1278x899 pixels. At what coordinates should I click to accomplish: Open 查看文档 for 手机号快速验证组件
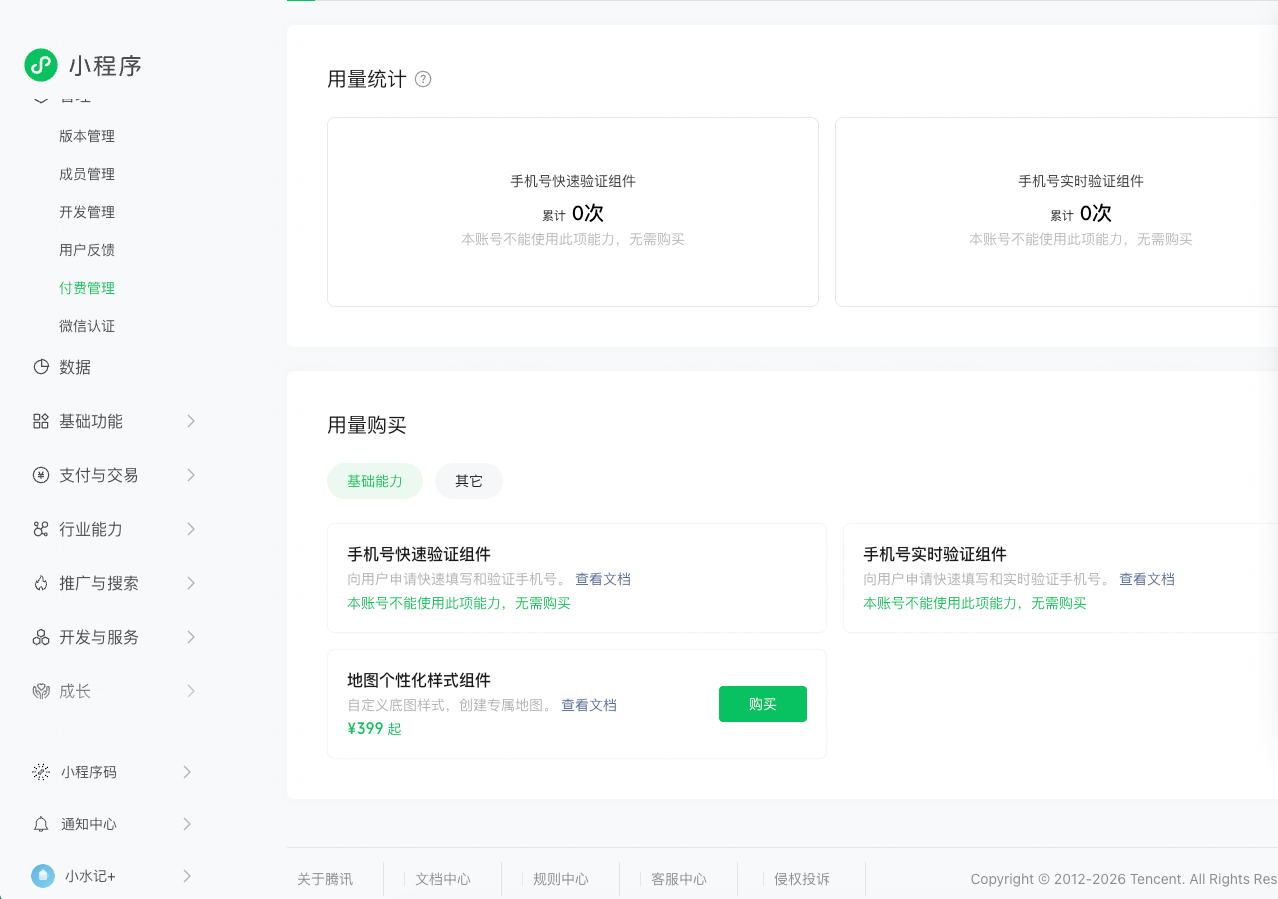click(603, 579)
